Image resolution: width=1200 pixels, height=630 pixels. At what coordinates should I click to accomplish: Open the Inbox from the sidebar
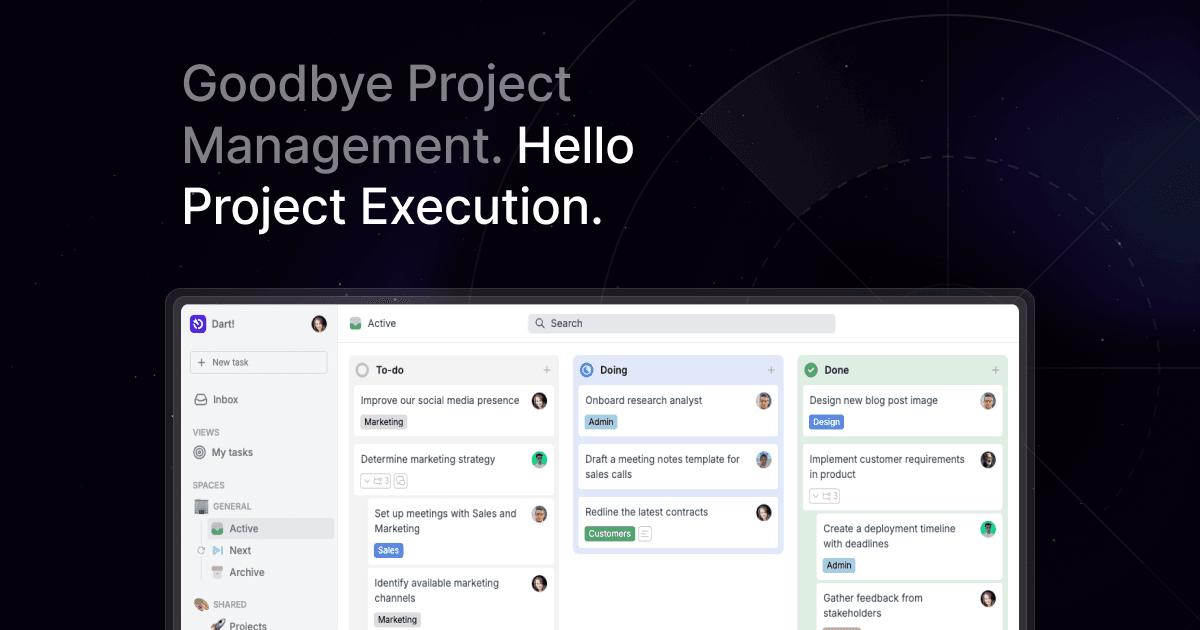[x=226, y=399]
